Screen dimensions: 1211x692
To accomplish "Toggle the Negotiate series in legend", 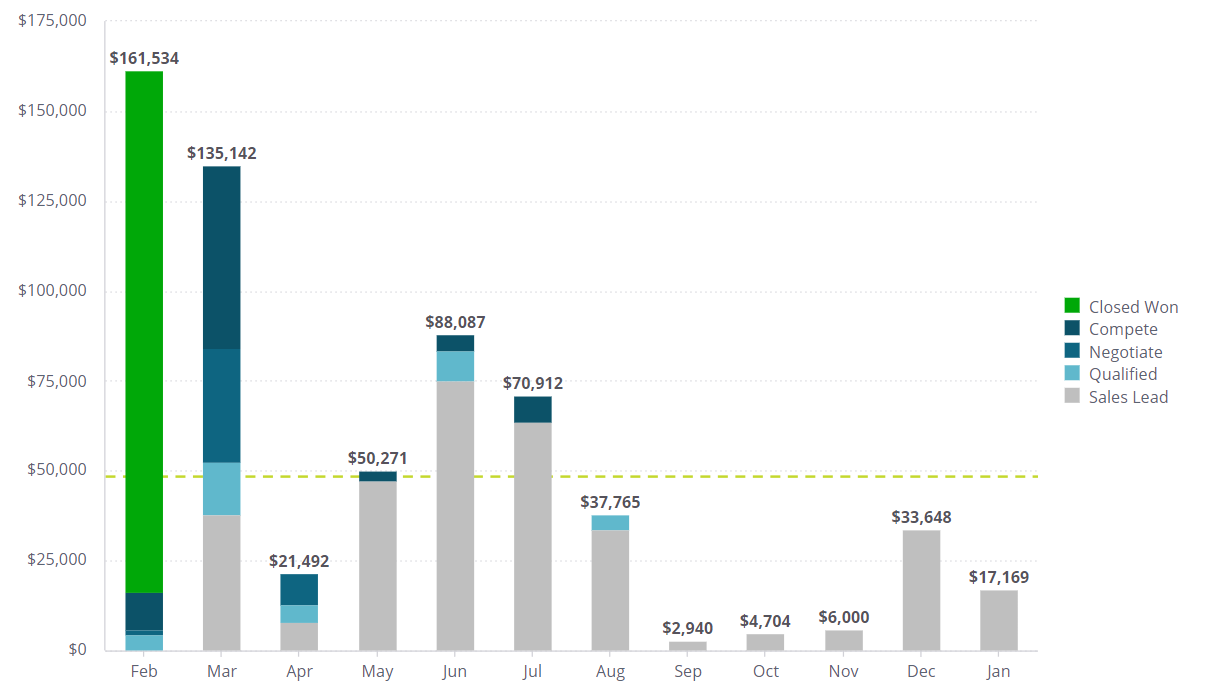I will click(x=1125, y=352).
